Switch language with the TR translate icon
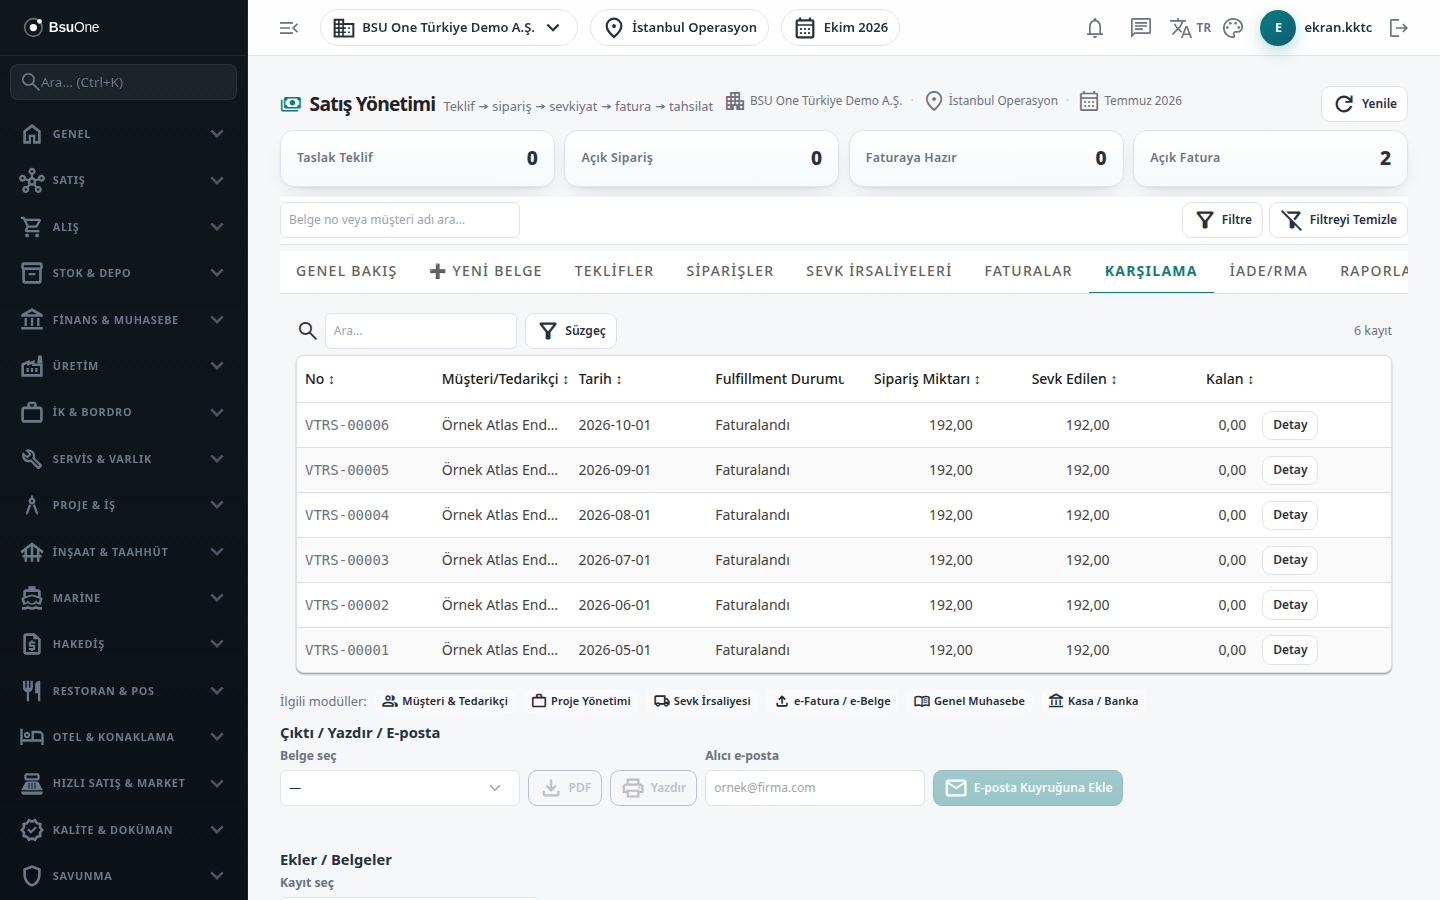The height and width of the screenshot is (900, 1440). click(1190, 28)
